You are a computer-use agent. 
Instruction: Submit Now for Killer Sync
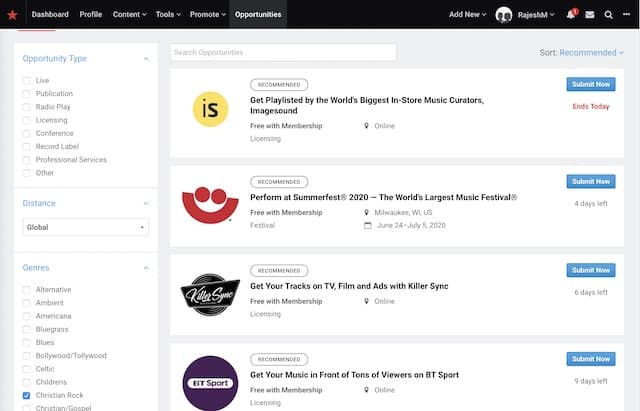(591, 270)
